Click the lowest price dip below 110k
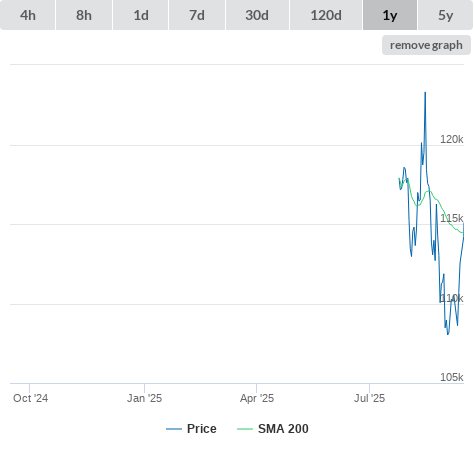 448,333
